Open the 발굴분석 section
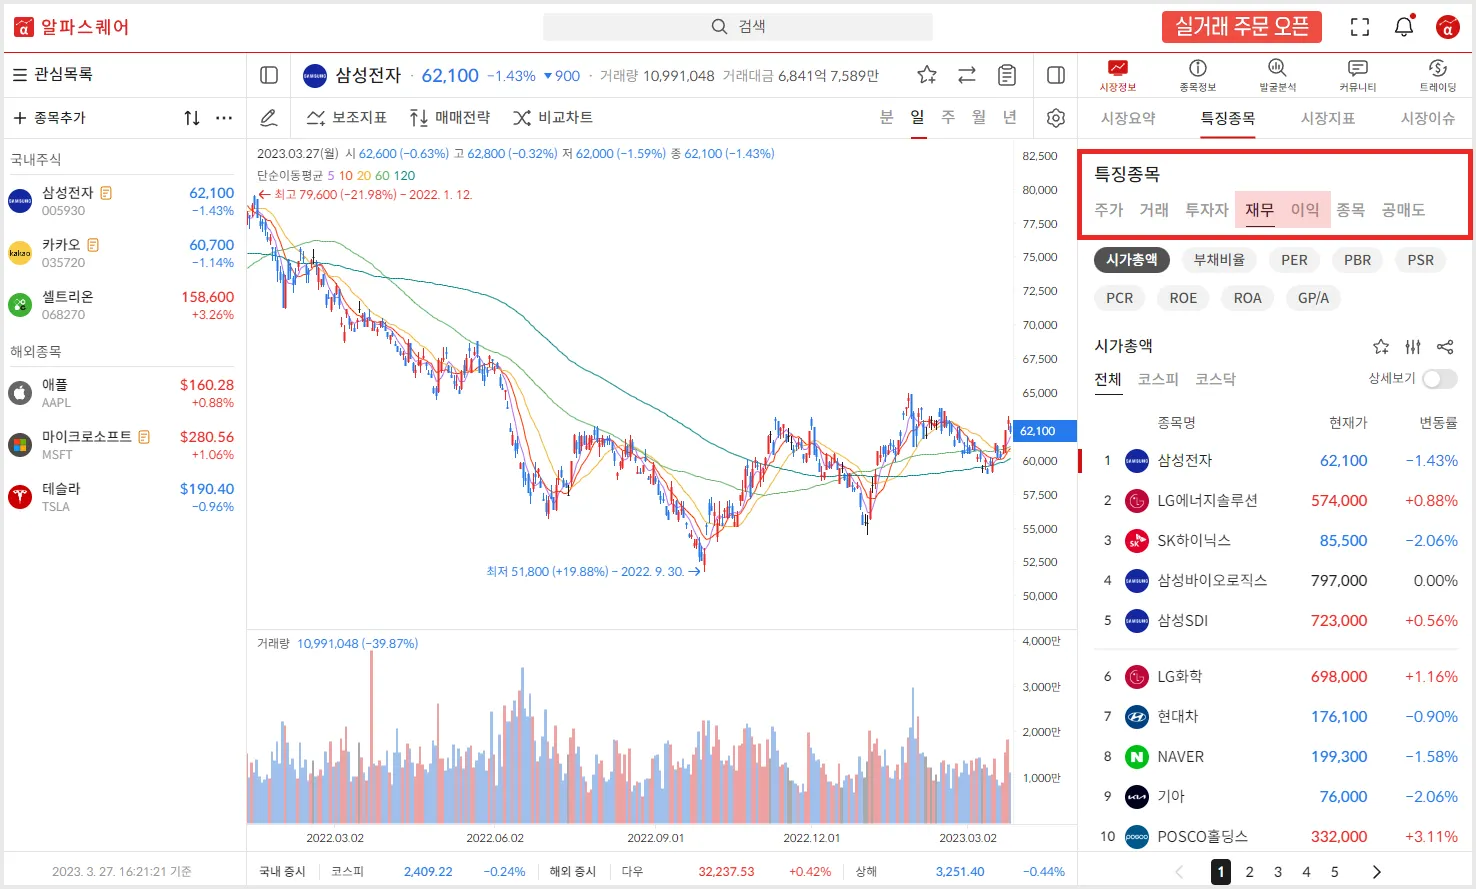The height and width of the screenshot is (889, 1476). (x=1277, y=75)
